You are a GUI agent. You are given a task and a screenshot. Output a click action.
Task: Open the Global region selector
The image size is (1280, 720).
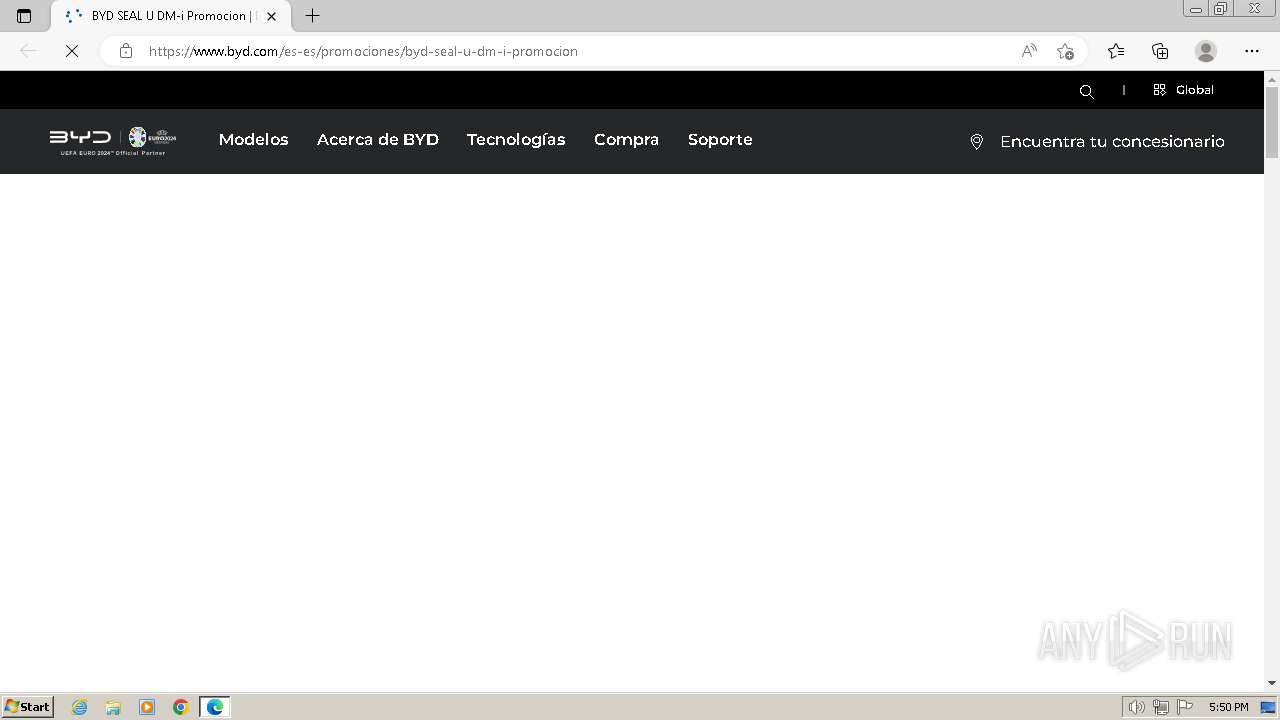[x=1183, y=90]
